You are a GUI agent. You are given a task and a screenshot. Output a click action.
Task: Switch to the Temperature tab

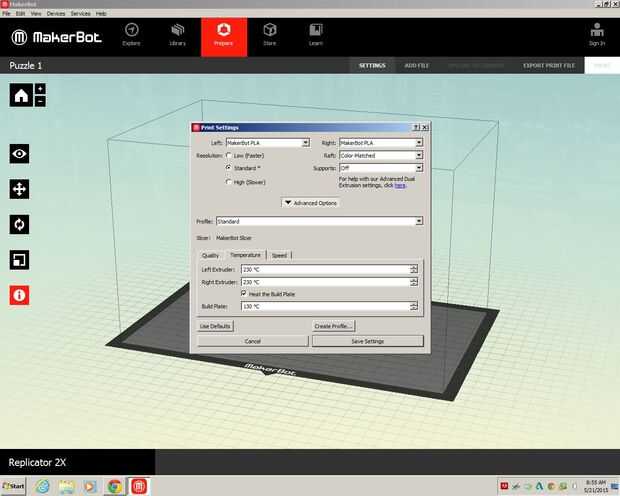tap(245, 255)
